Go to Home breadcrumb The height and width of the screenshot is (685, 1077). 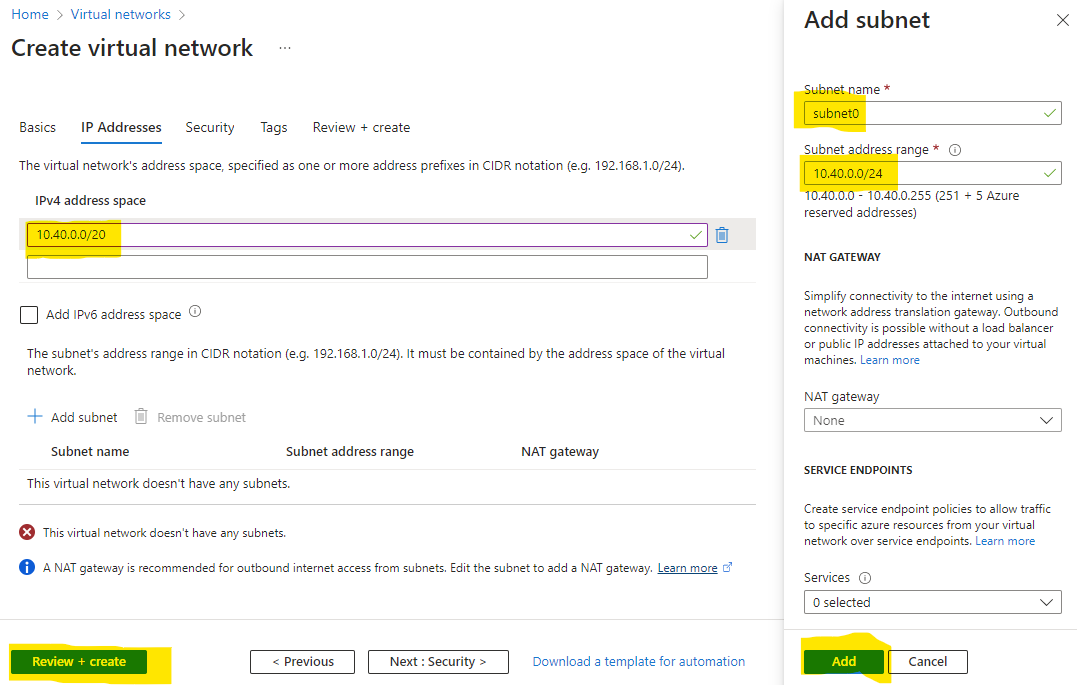(x=30, y=14)
